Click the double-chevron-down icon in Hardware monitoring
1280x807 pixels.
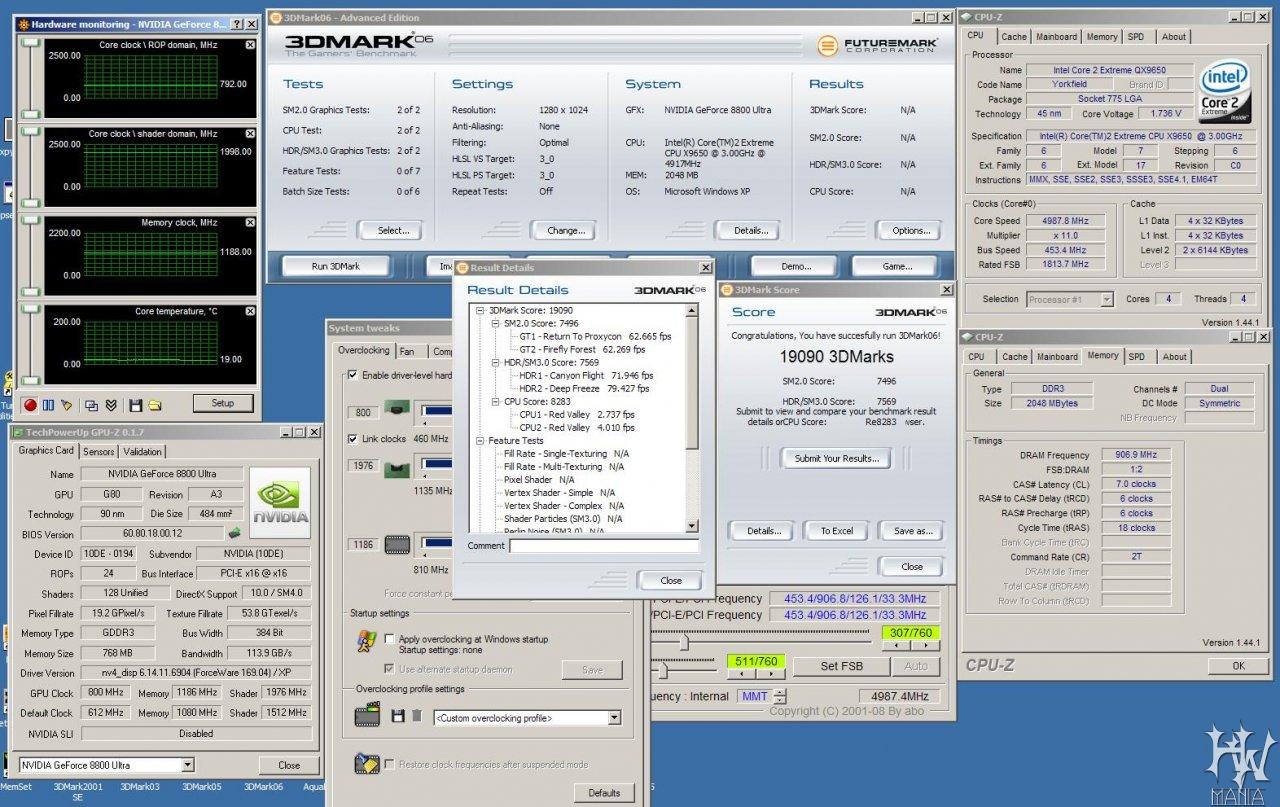pyautogui.click(x=110, y=405)
